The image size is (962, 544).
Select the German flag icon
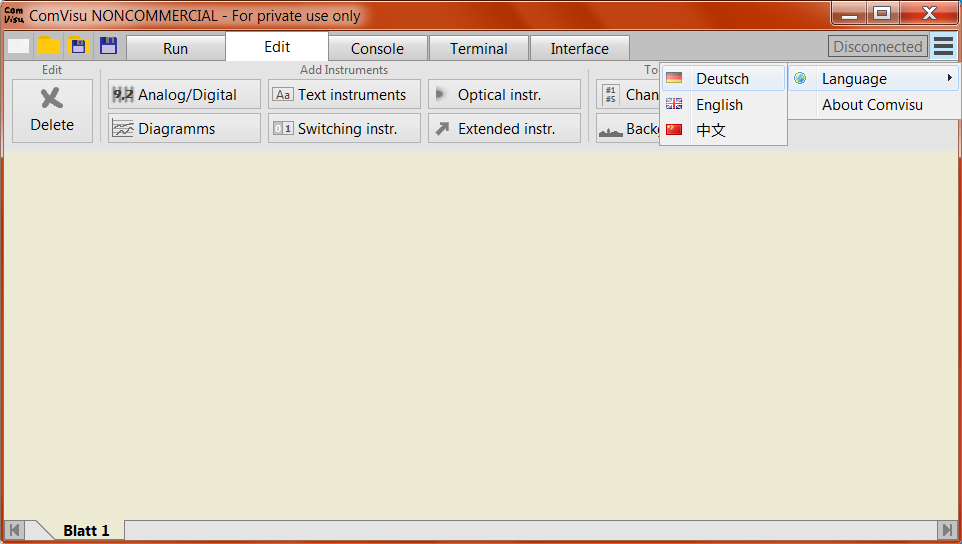pos(674,79)
